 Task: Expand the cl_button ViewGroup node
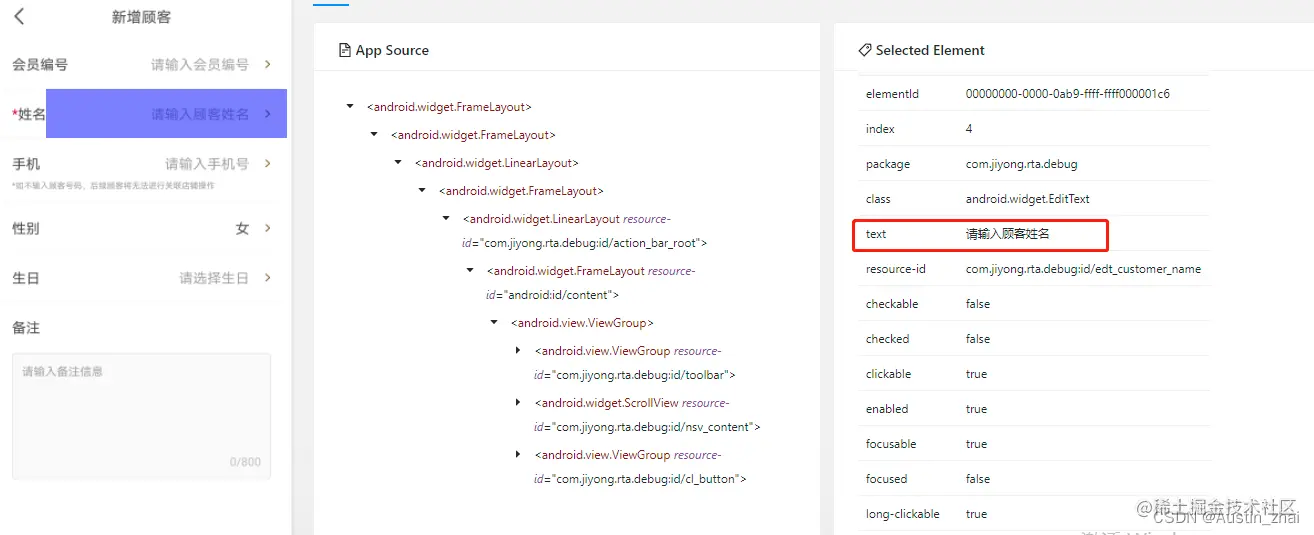(x=517, y=454)
